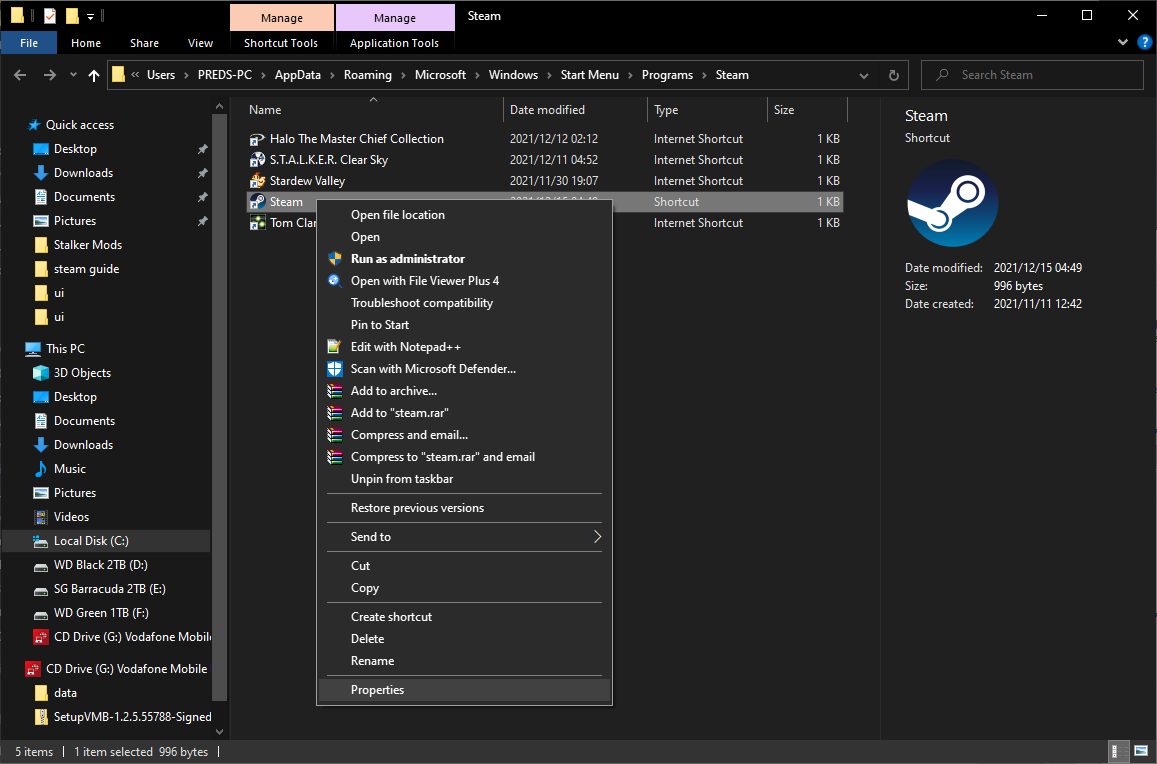This screenshot has height=764, width=1157.
Task: Click the Notepad++ icon in the context menu
Action: 335,346
